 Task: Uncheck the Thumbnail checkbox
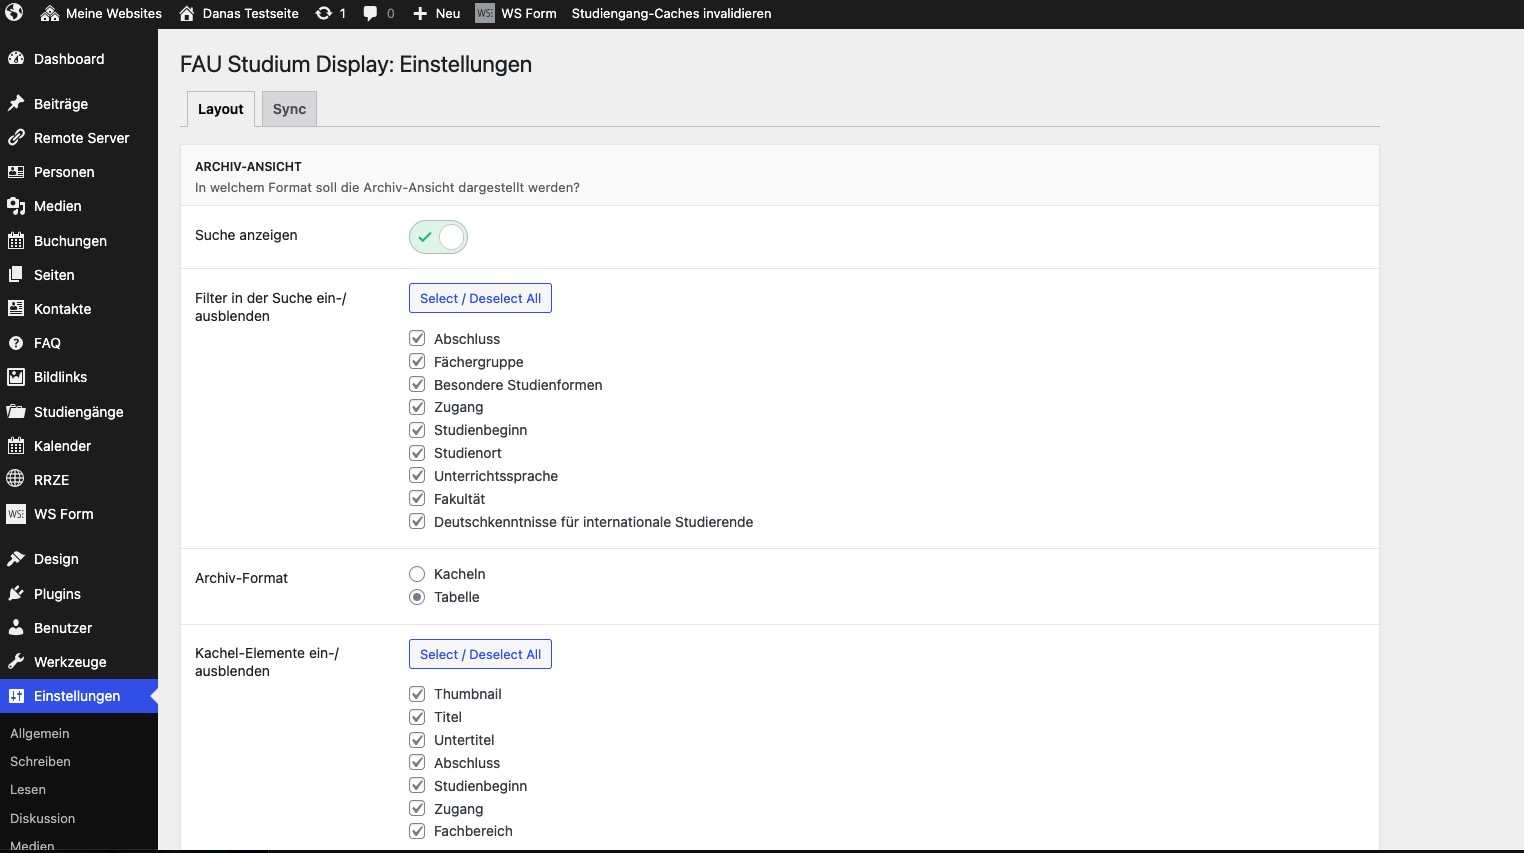coord(417,694)
